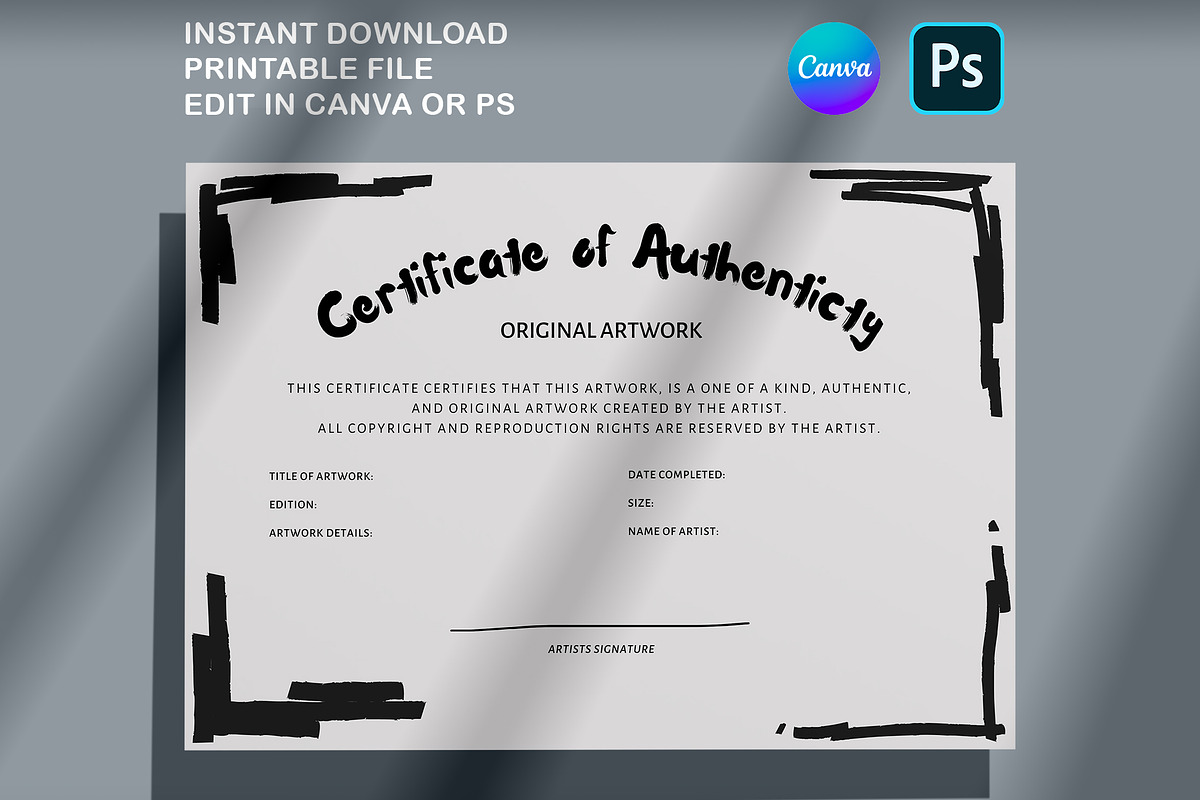Select the "ORIGINAL ARTWORK" subtitle
Screen dimensions: 1200x800
coord(601,330)
